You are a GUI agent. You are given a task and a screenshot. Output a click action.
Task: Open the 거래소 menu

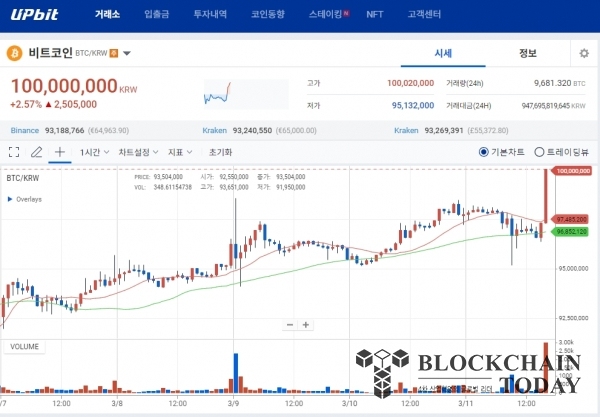107,15
